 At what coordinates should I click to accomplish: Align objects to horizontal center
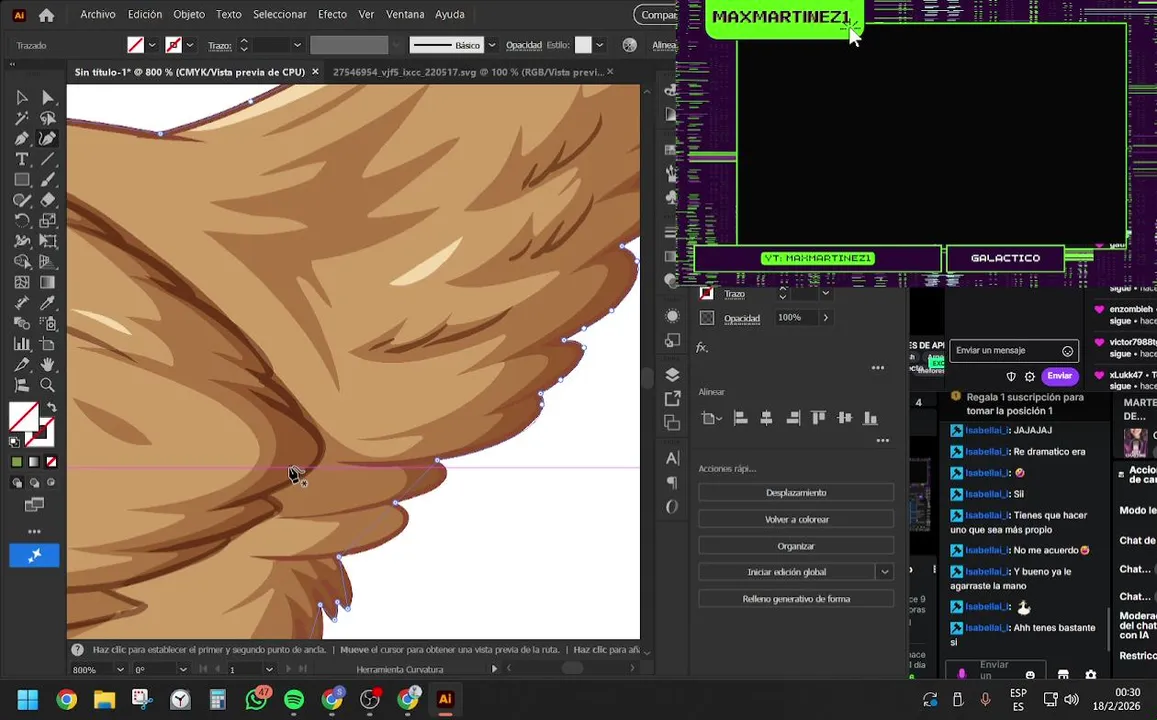tap(767, 418)
